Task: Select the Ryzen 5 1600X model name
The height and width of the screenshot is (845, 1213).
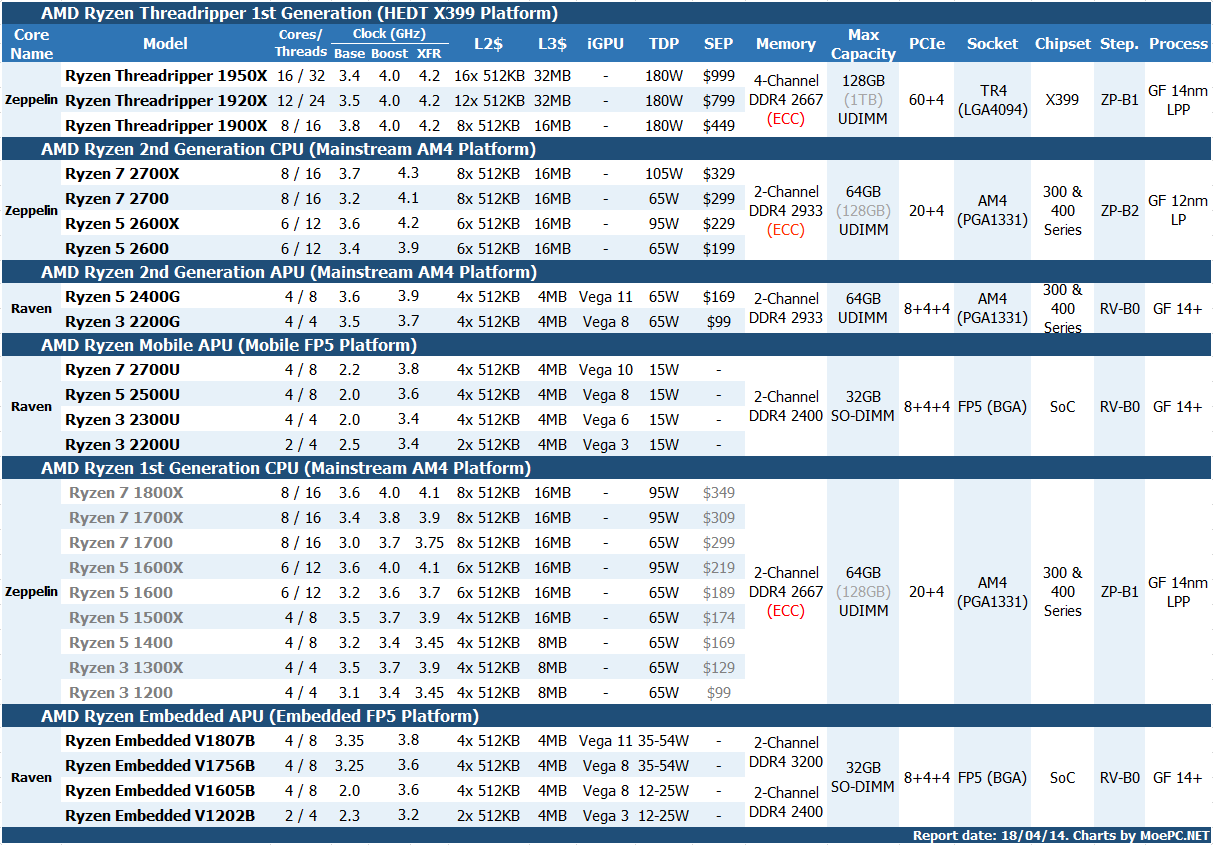Action: [126, 568]
